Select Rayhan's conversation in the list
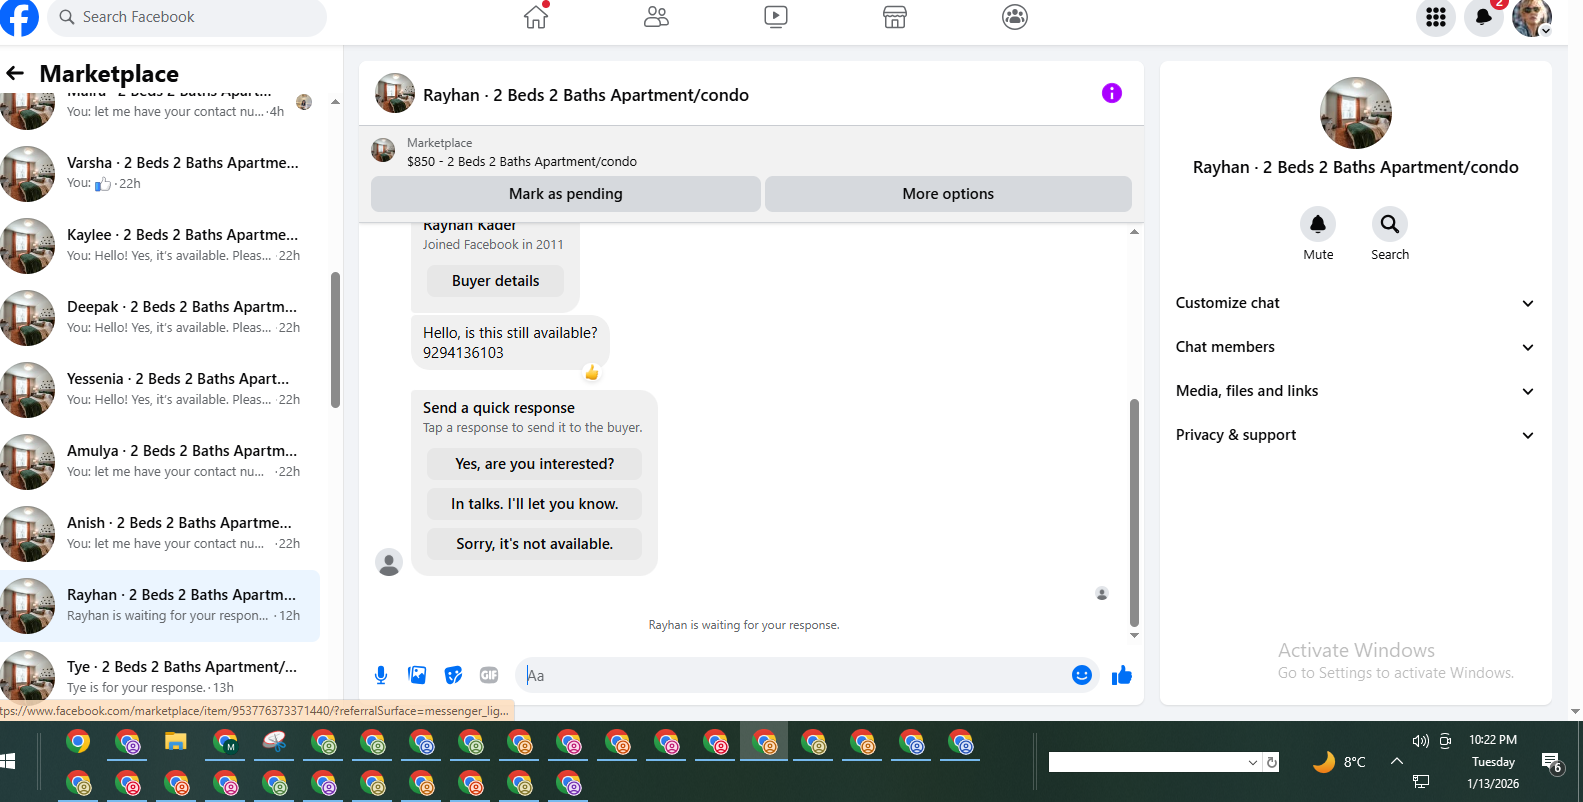1583x802 pixels. tap(160, 605)
